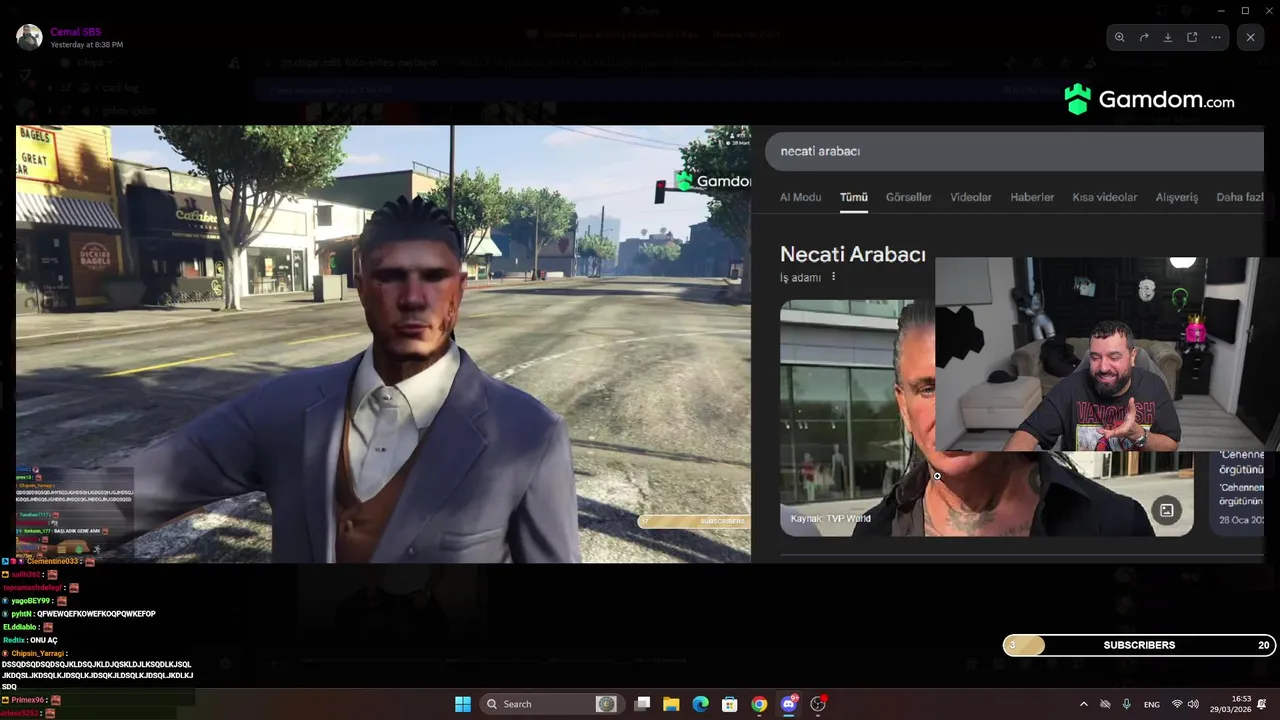1280x720 pixels.
Task: Minimize the Discord window
Action: (x=1220, y=10)
